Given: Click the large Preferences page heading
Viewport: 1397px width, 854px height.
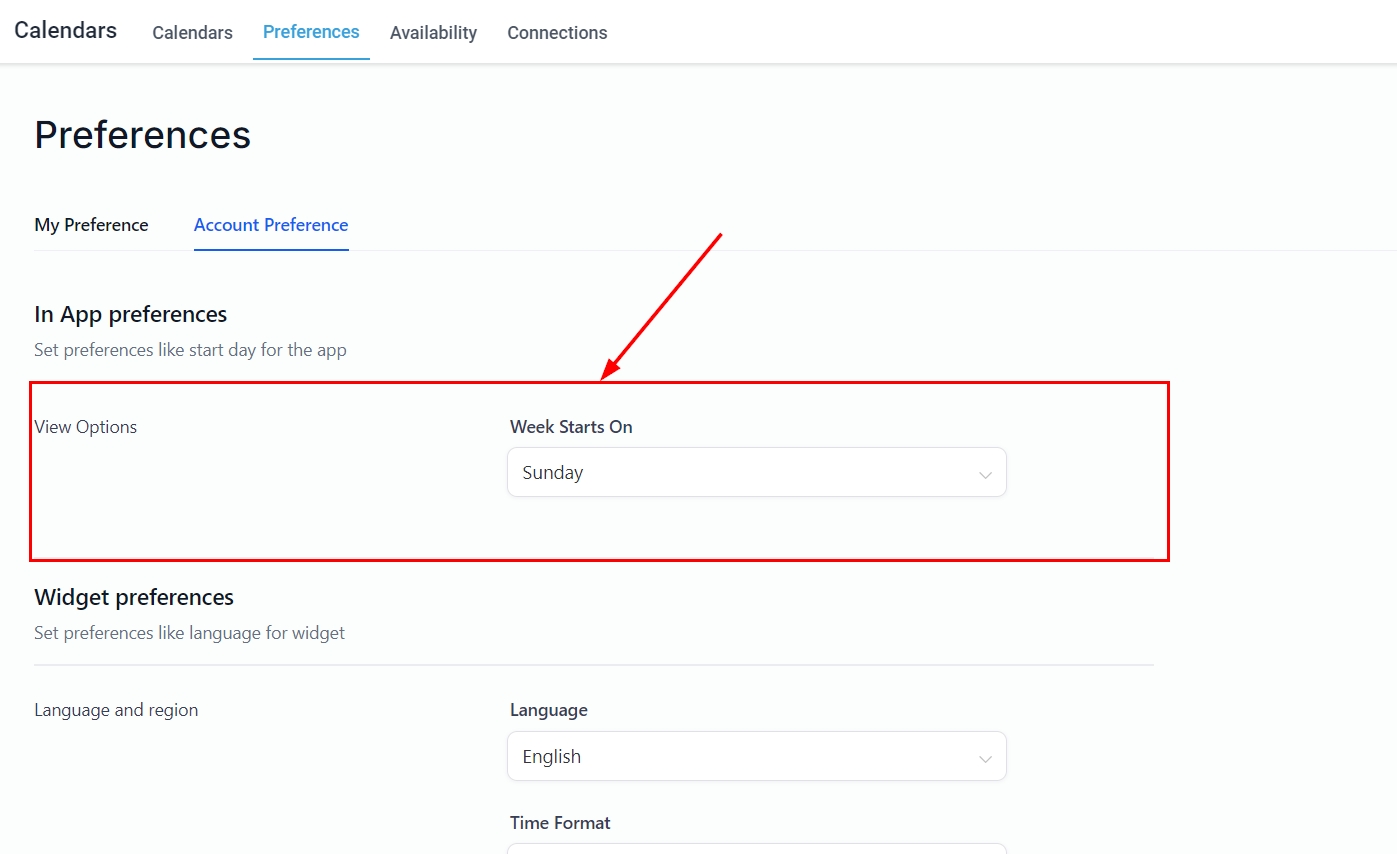Looking at the screenshot, I should click(142, 134).
